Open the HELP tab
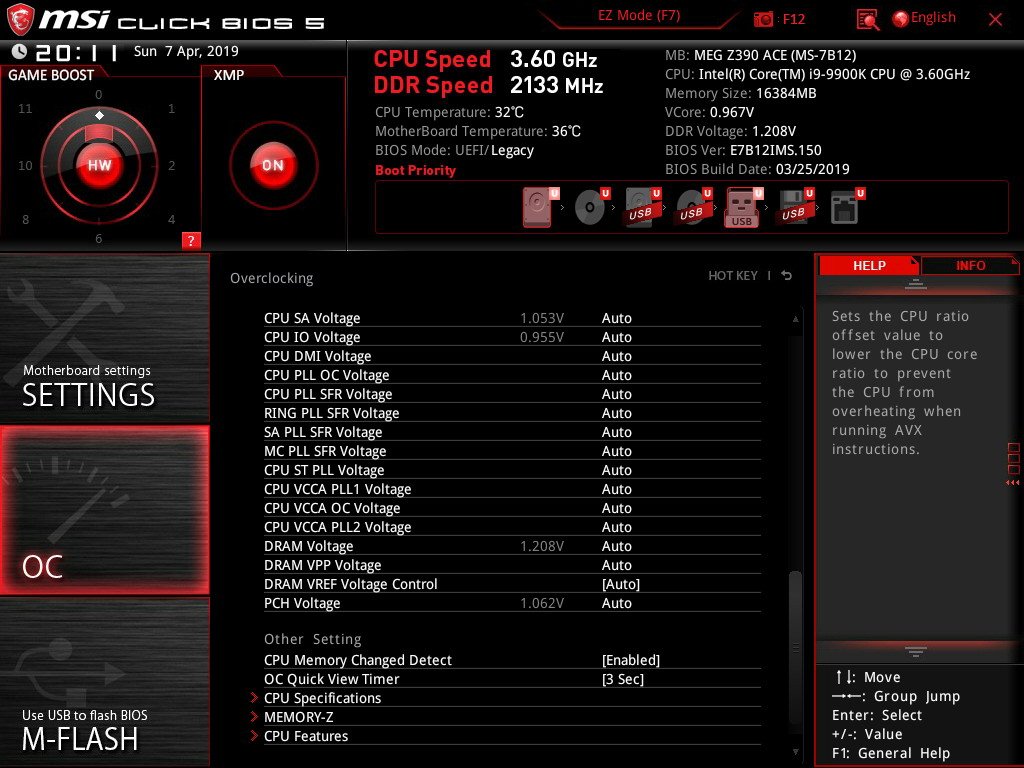Viewport: 1024px width, 768px height. coord(869,265)
